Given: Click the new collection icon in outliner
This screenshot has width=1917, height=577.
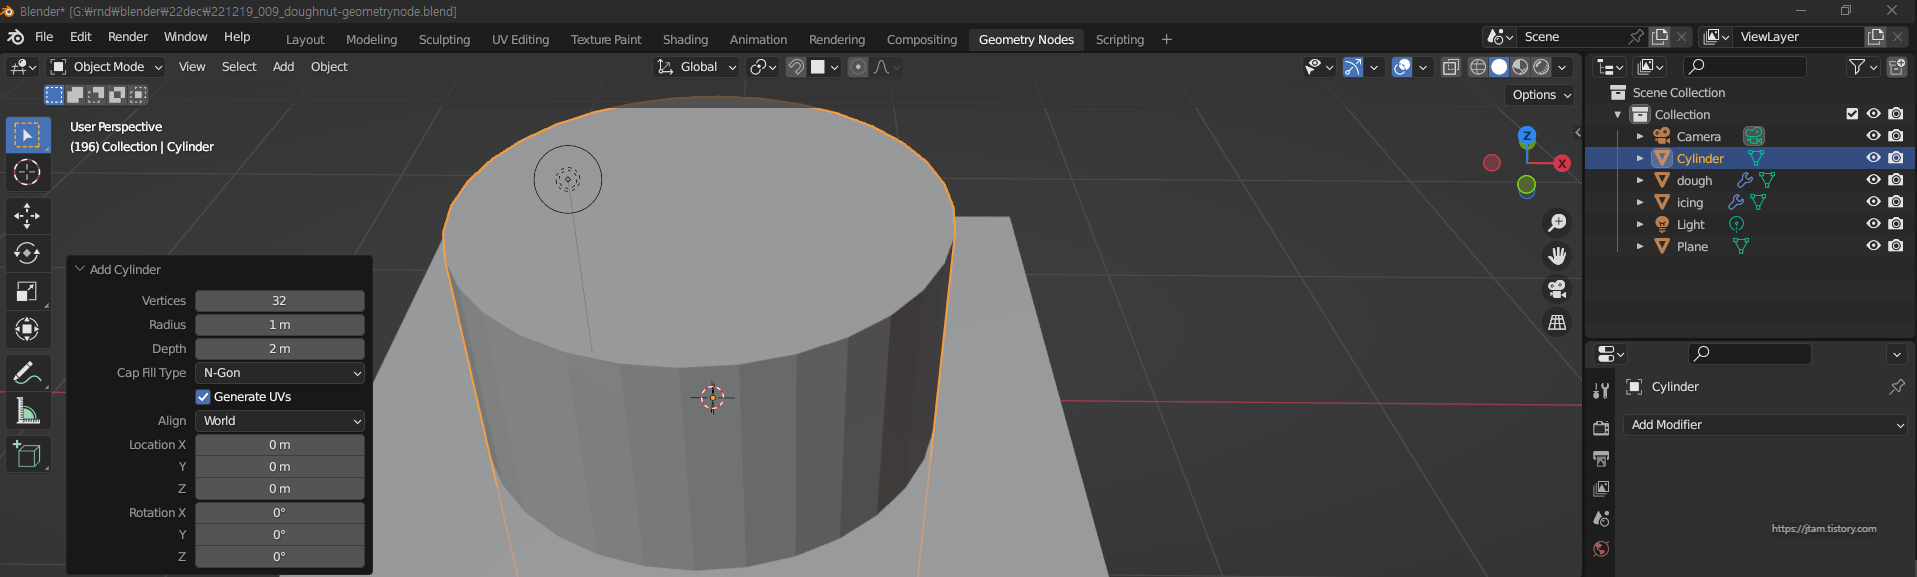Looking at the screenshot, I should click(1897, 67).
